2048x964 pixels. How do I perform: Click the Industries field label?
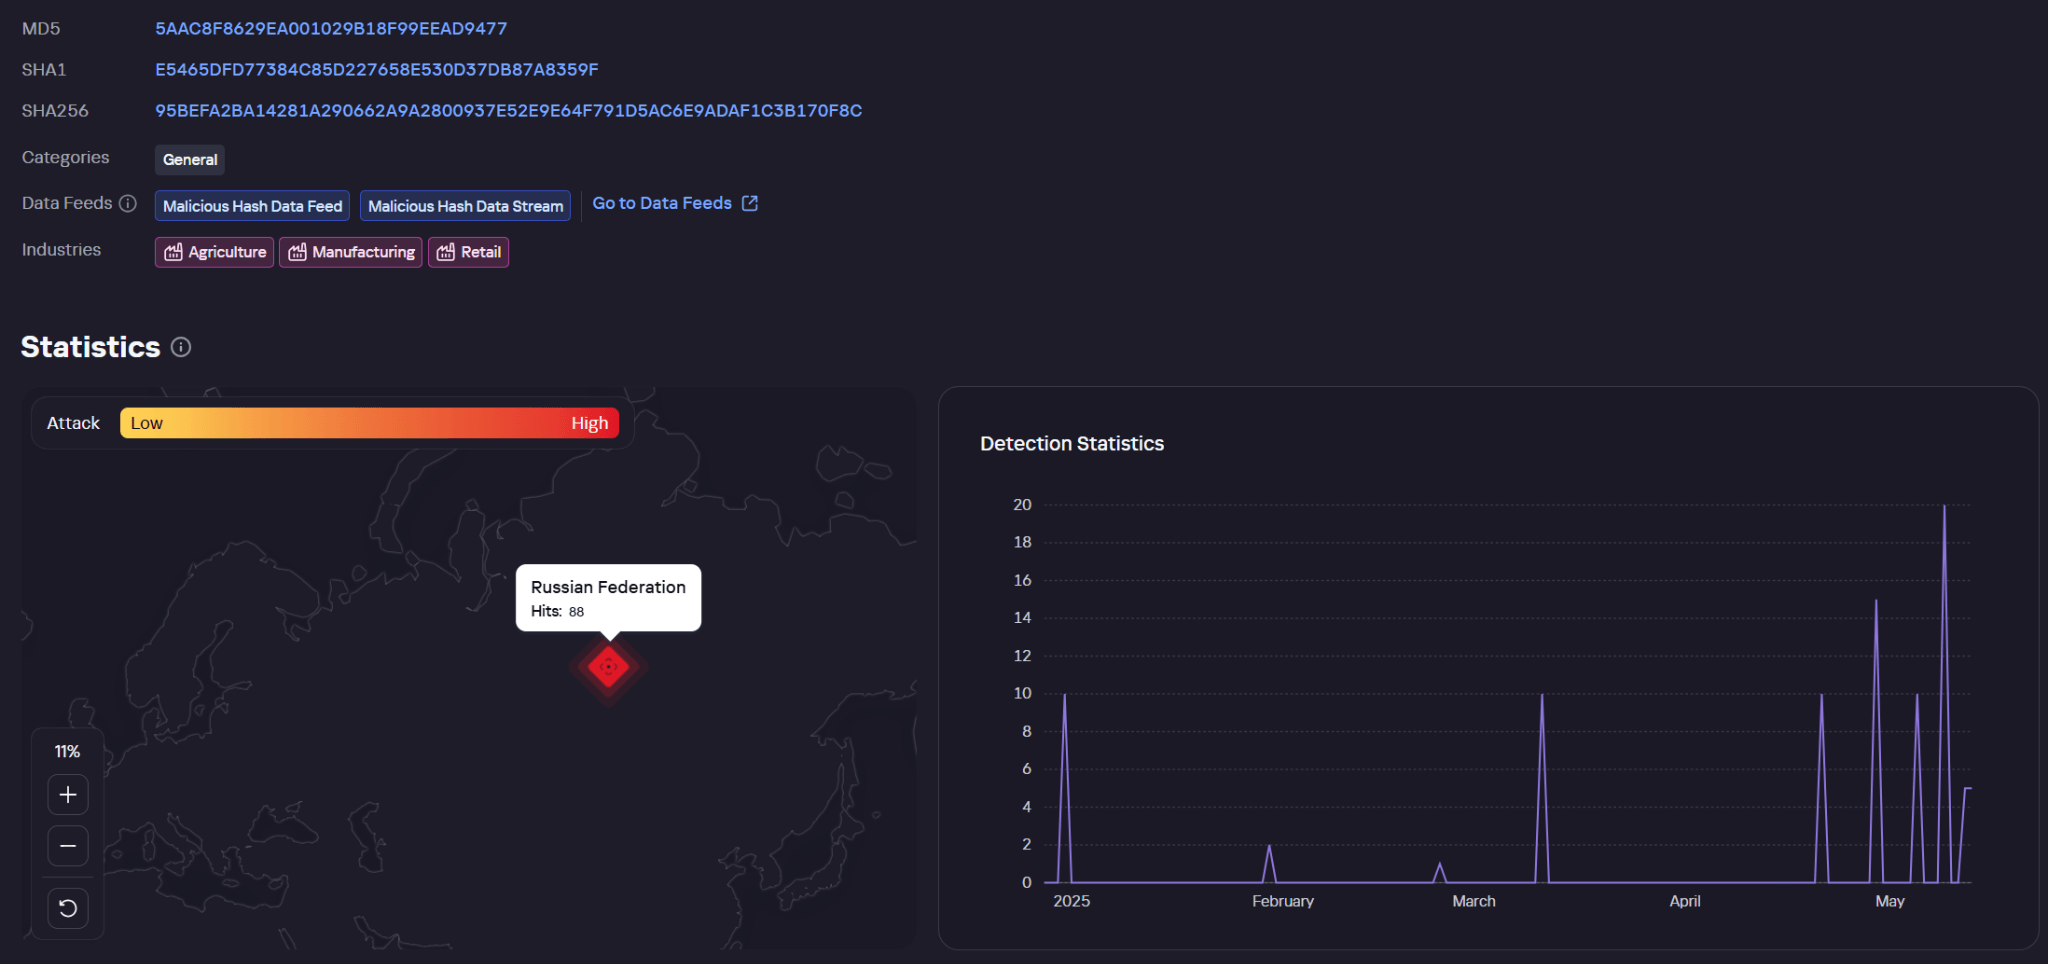pos(61,250)
